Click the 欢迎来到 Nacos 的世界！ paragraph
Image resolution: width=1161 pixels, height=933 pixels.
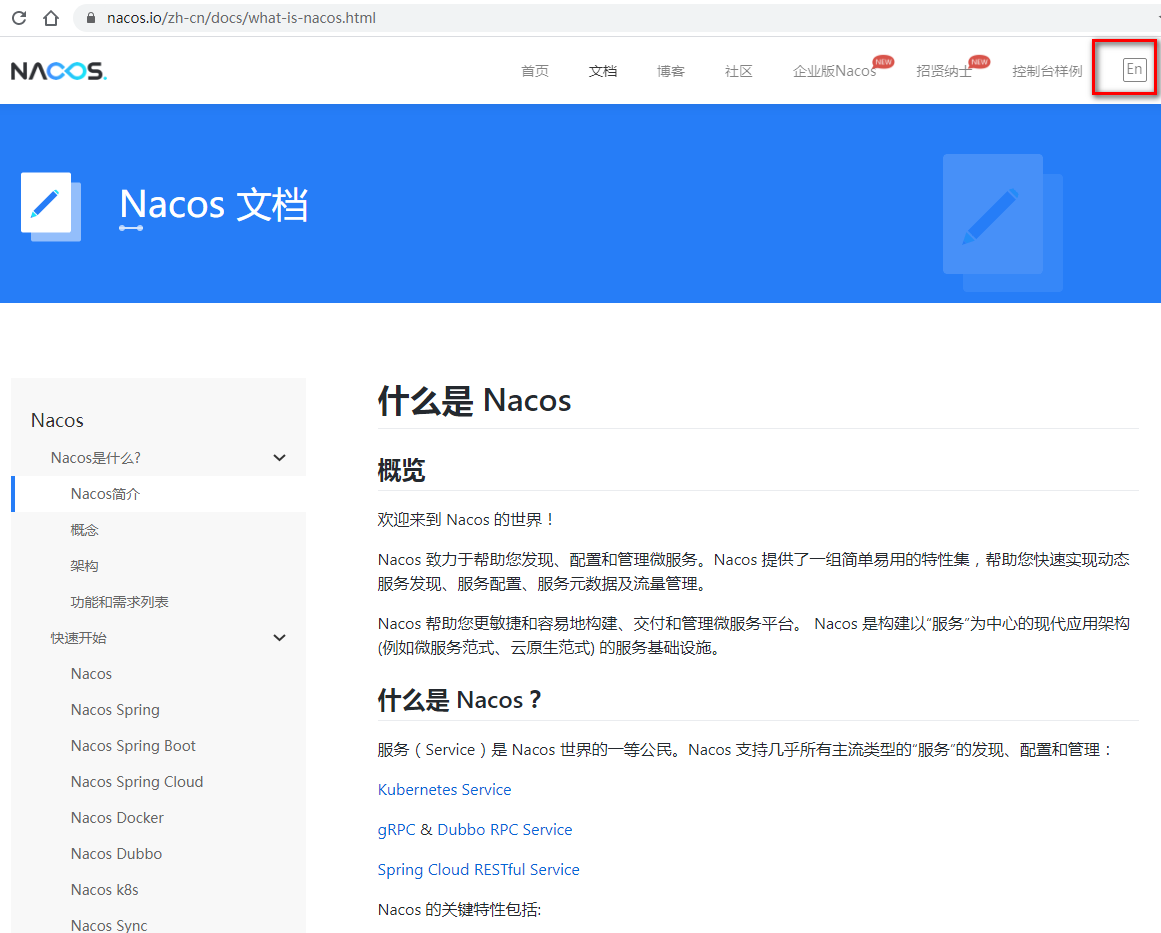(x=466, y=520)
